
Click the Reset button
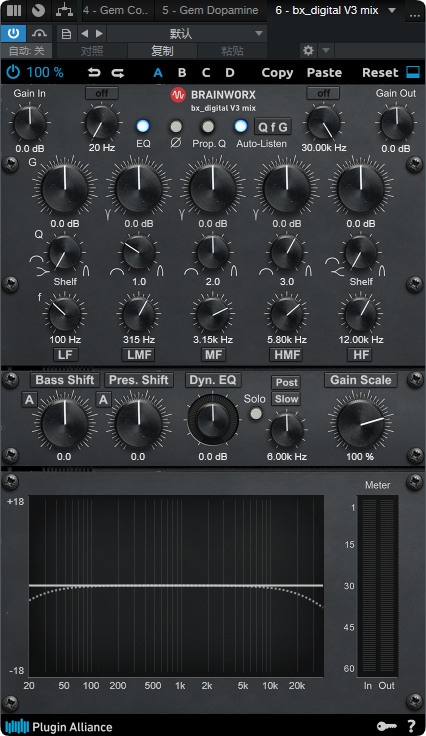pos(380,73)
